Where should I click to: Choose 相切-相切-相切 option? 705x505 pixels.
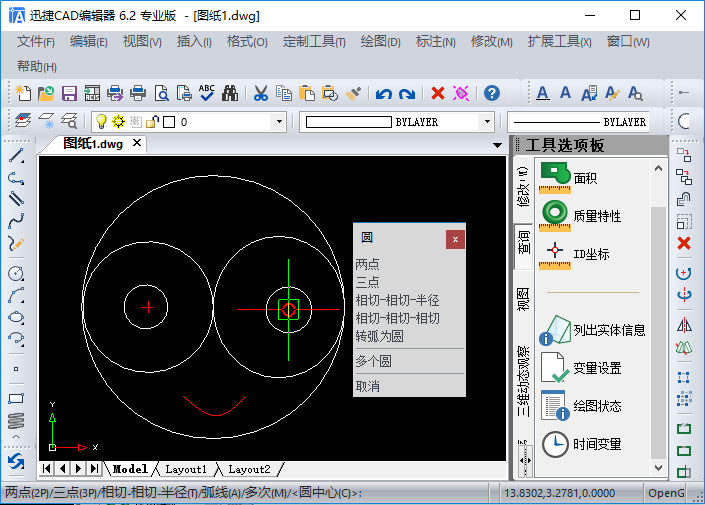point(397,318)
